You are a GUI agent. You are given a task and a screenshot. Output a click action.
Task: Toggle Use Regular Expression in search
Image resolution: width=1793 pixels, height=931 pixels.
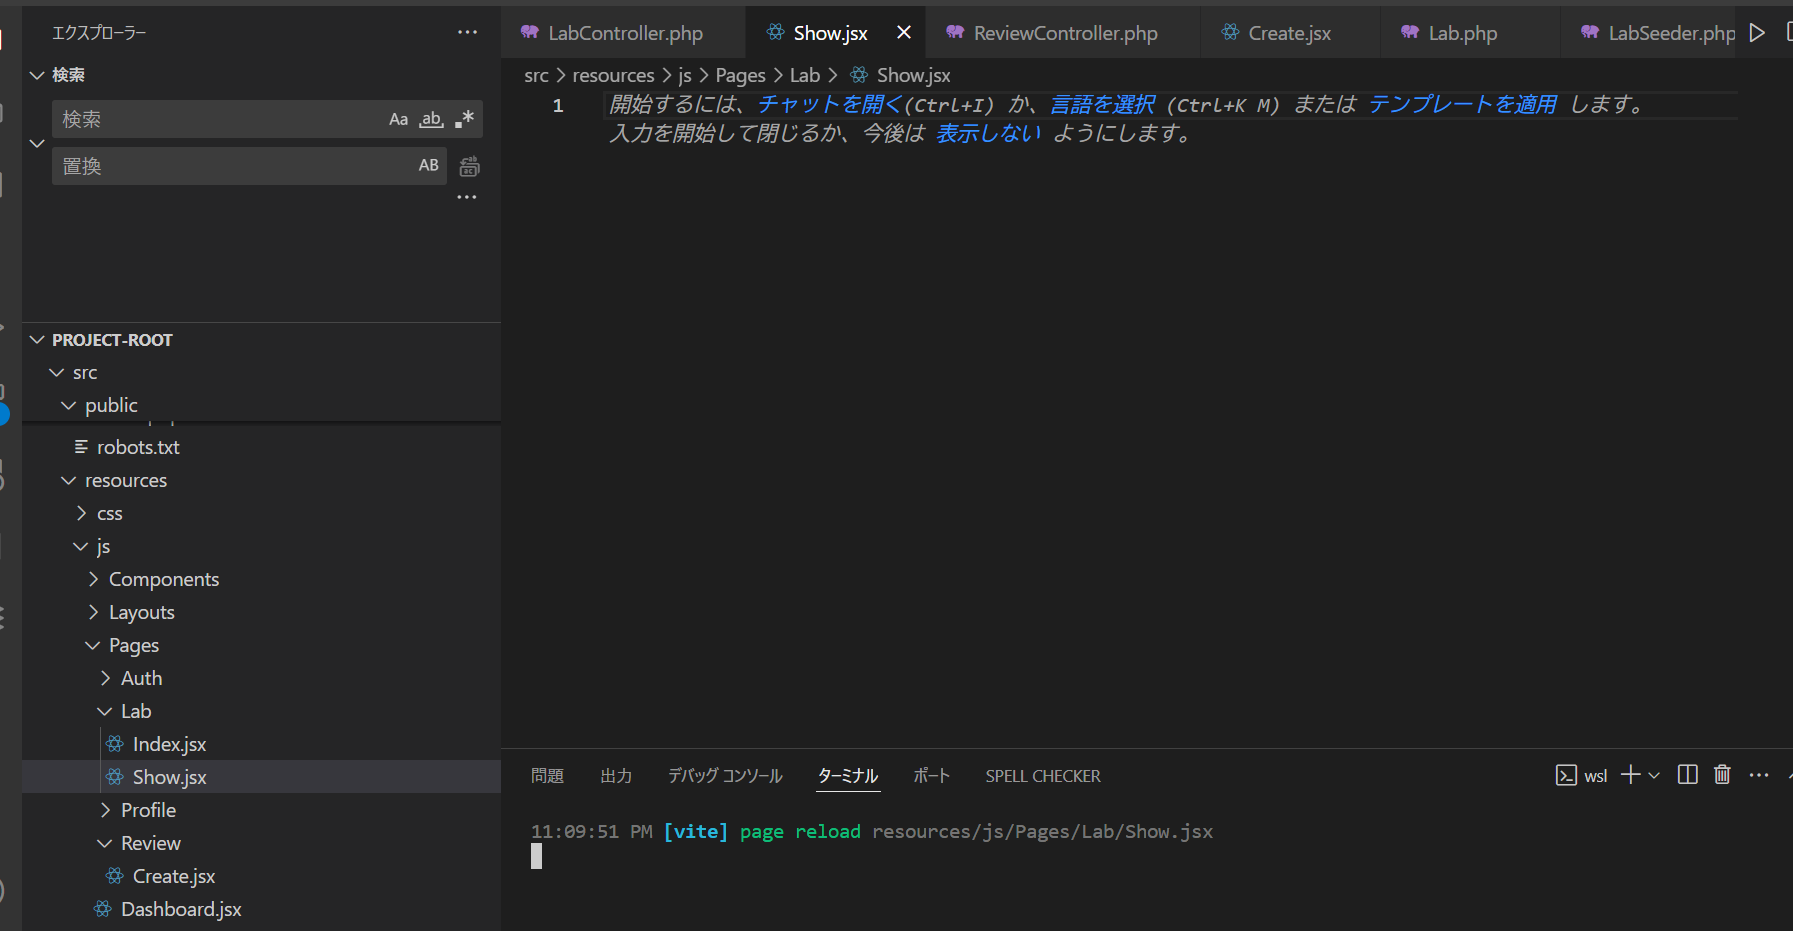(464, 120)
